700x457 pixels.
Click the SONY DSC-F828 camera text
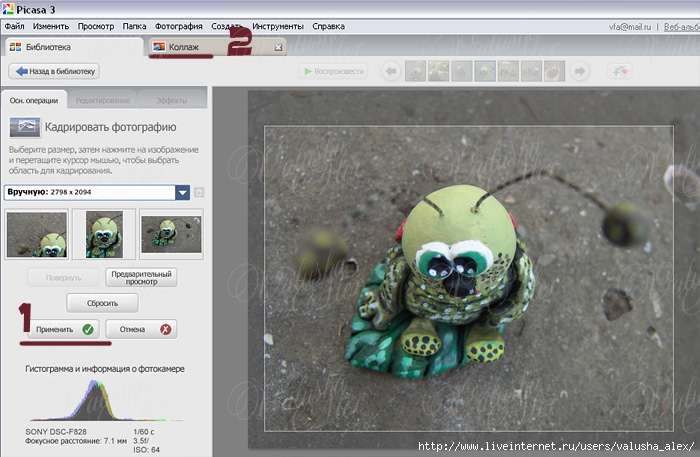tap(56, 432)
